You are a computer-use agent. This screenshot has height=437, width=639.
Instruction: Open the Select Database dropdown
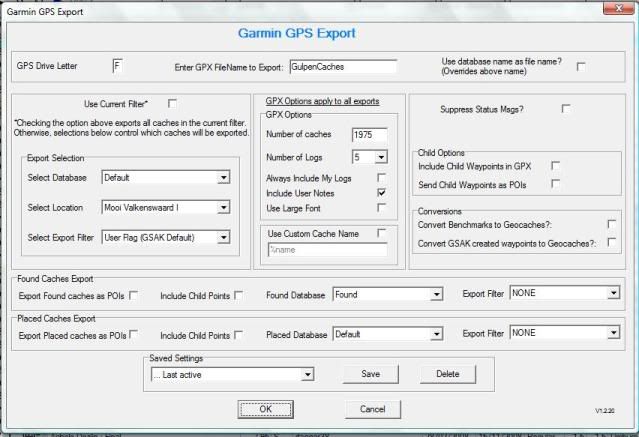[222, 178]
